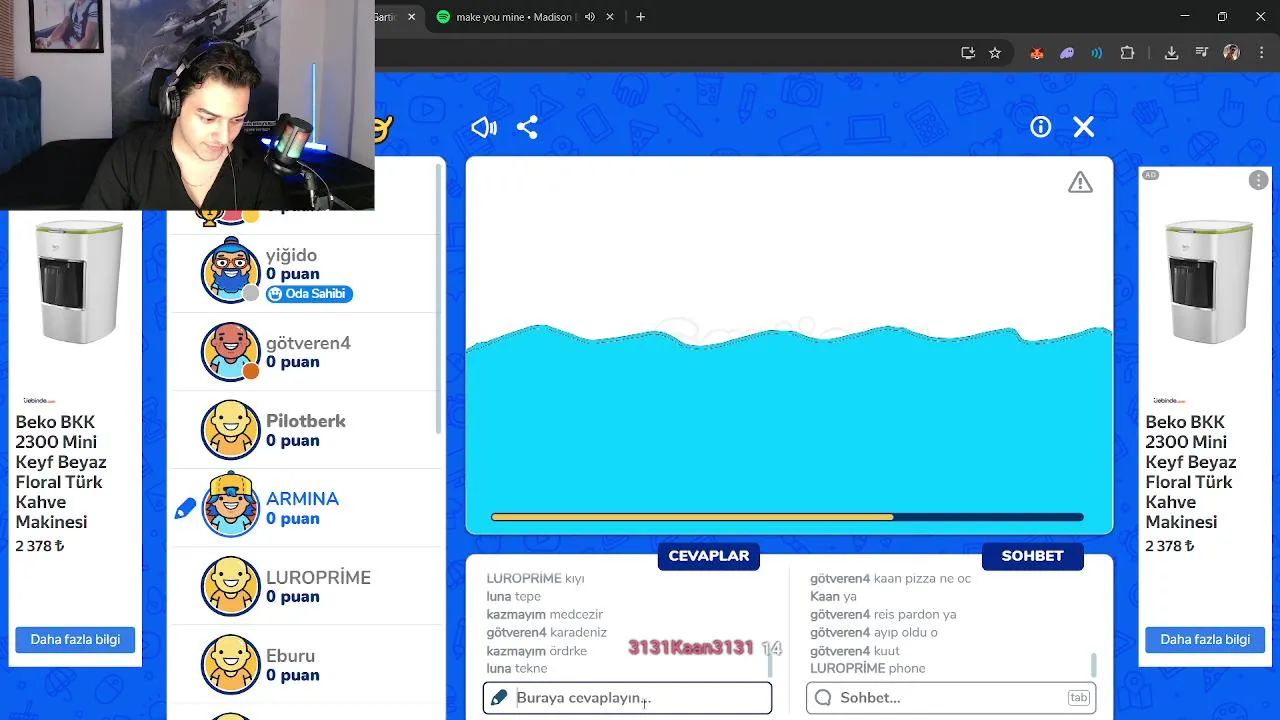Click the player name 'LUROPRİME' in the player list

[318, 578]
